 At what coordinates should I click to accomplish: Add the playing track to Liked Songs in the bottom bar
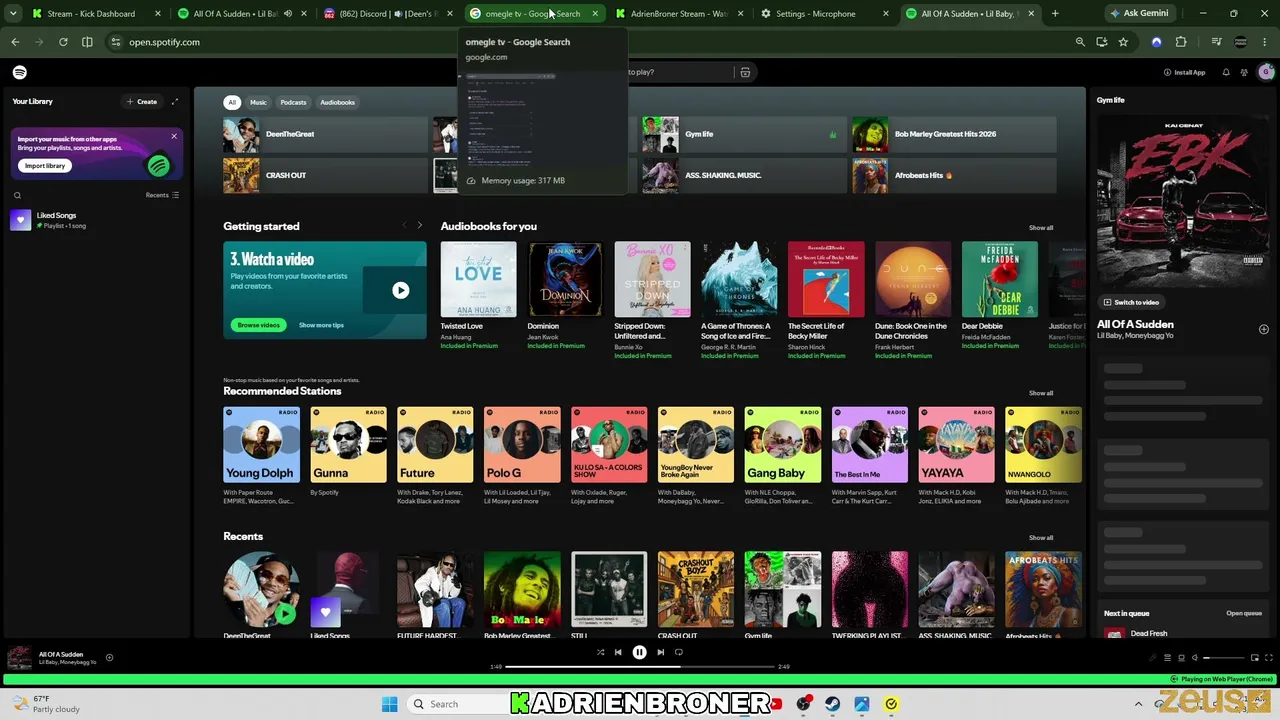point(109,657)
